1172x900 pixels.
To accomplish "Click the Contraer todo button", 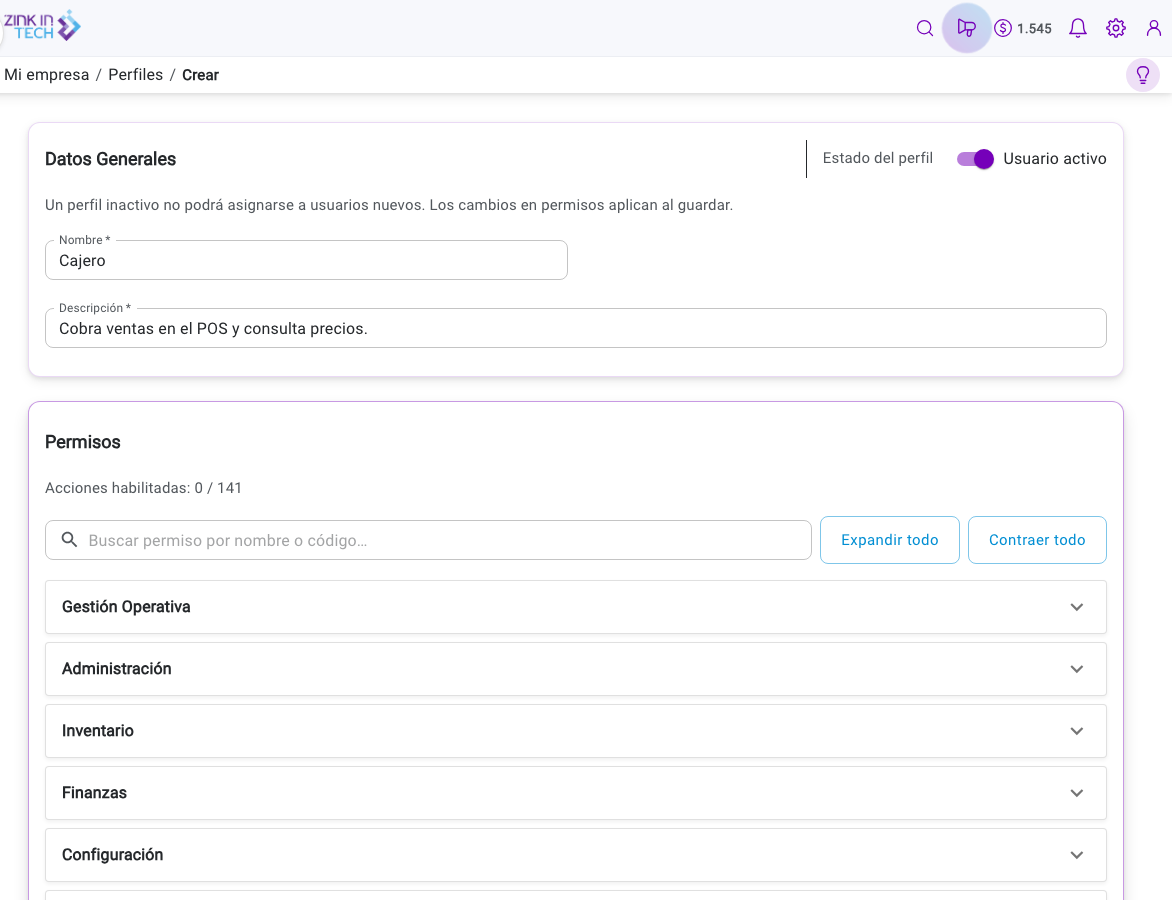I will pos(1037,540).
